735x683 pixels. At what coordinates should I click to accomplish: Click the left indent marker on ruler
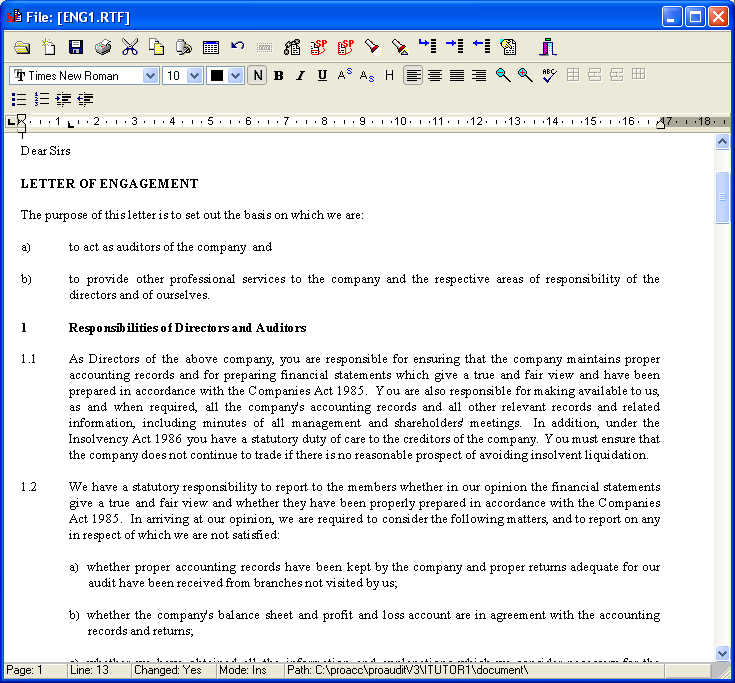click(x=21, y=123)
